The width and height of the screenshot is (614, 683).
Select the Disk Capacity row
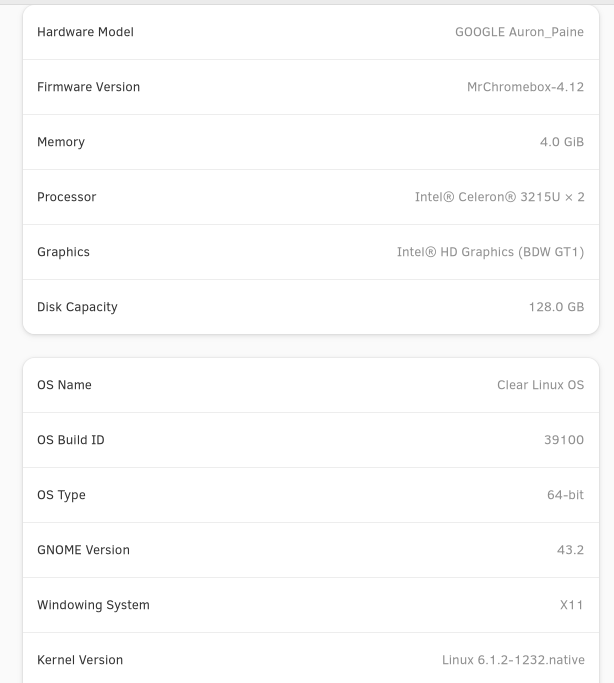[311, 307]
